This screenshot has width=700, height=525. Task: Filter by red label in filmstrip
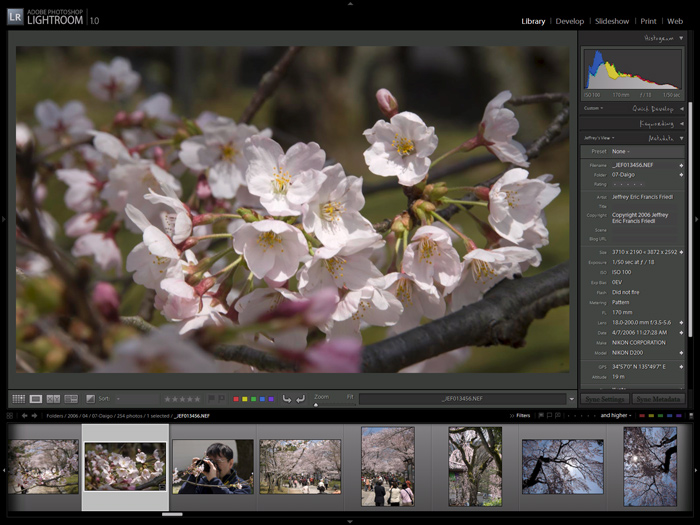pyautogui.click(x=642, y=416)
